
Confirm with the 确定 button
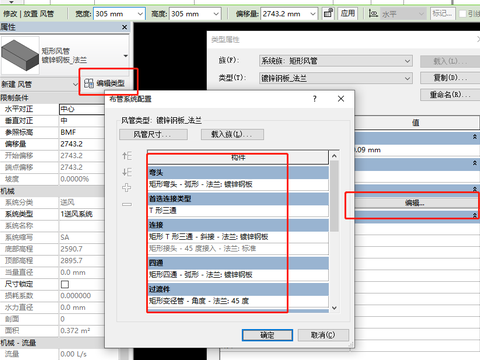point(267,335)
